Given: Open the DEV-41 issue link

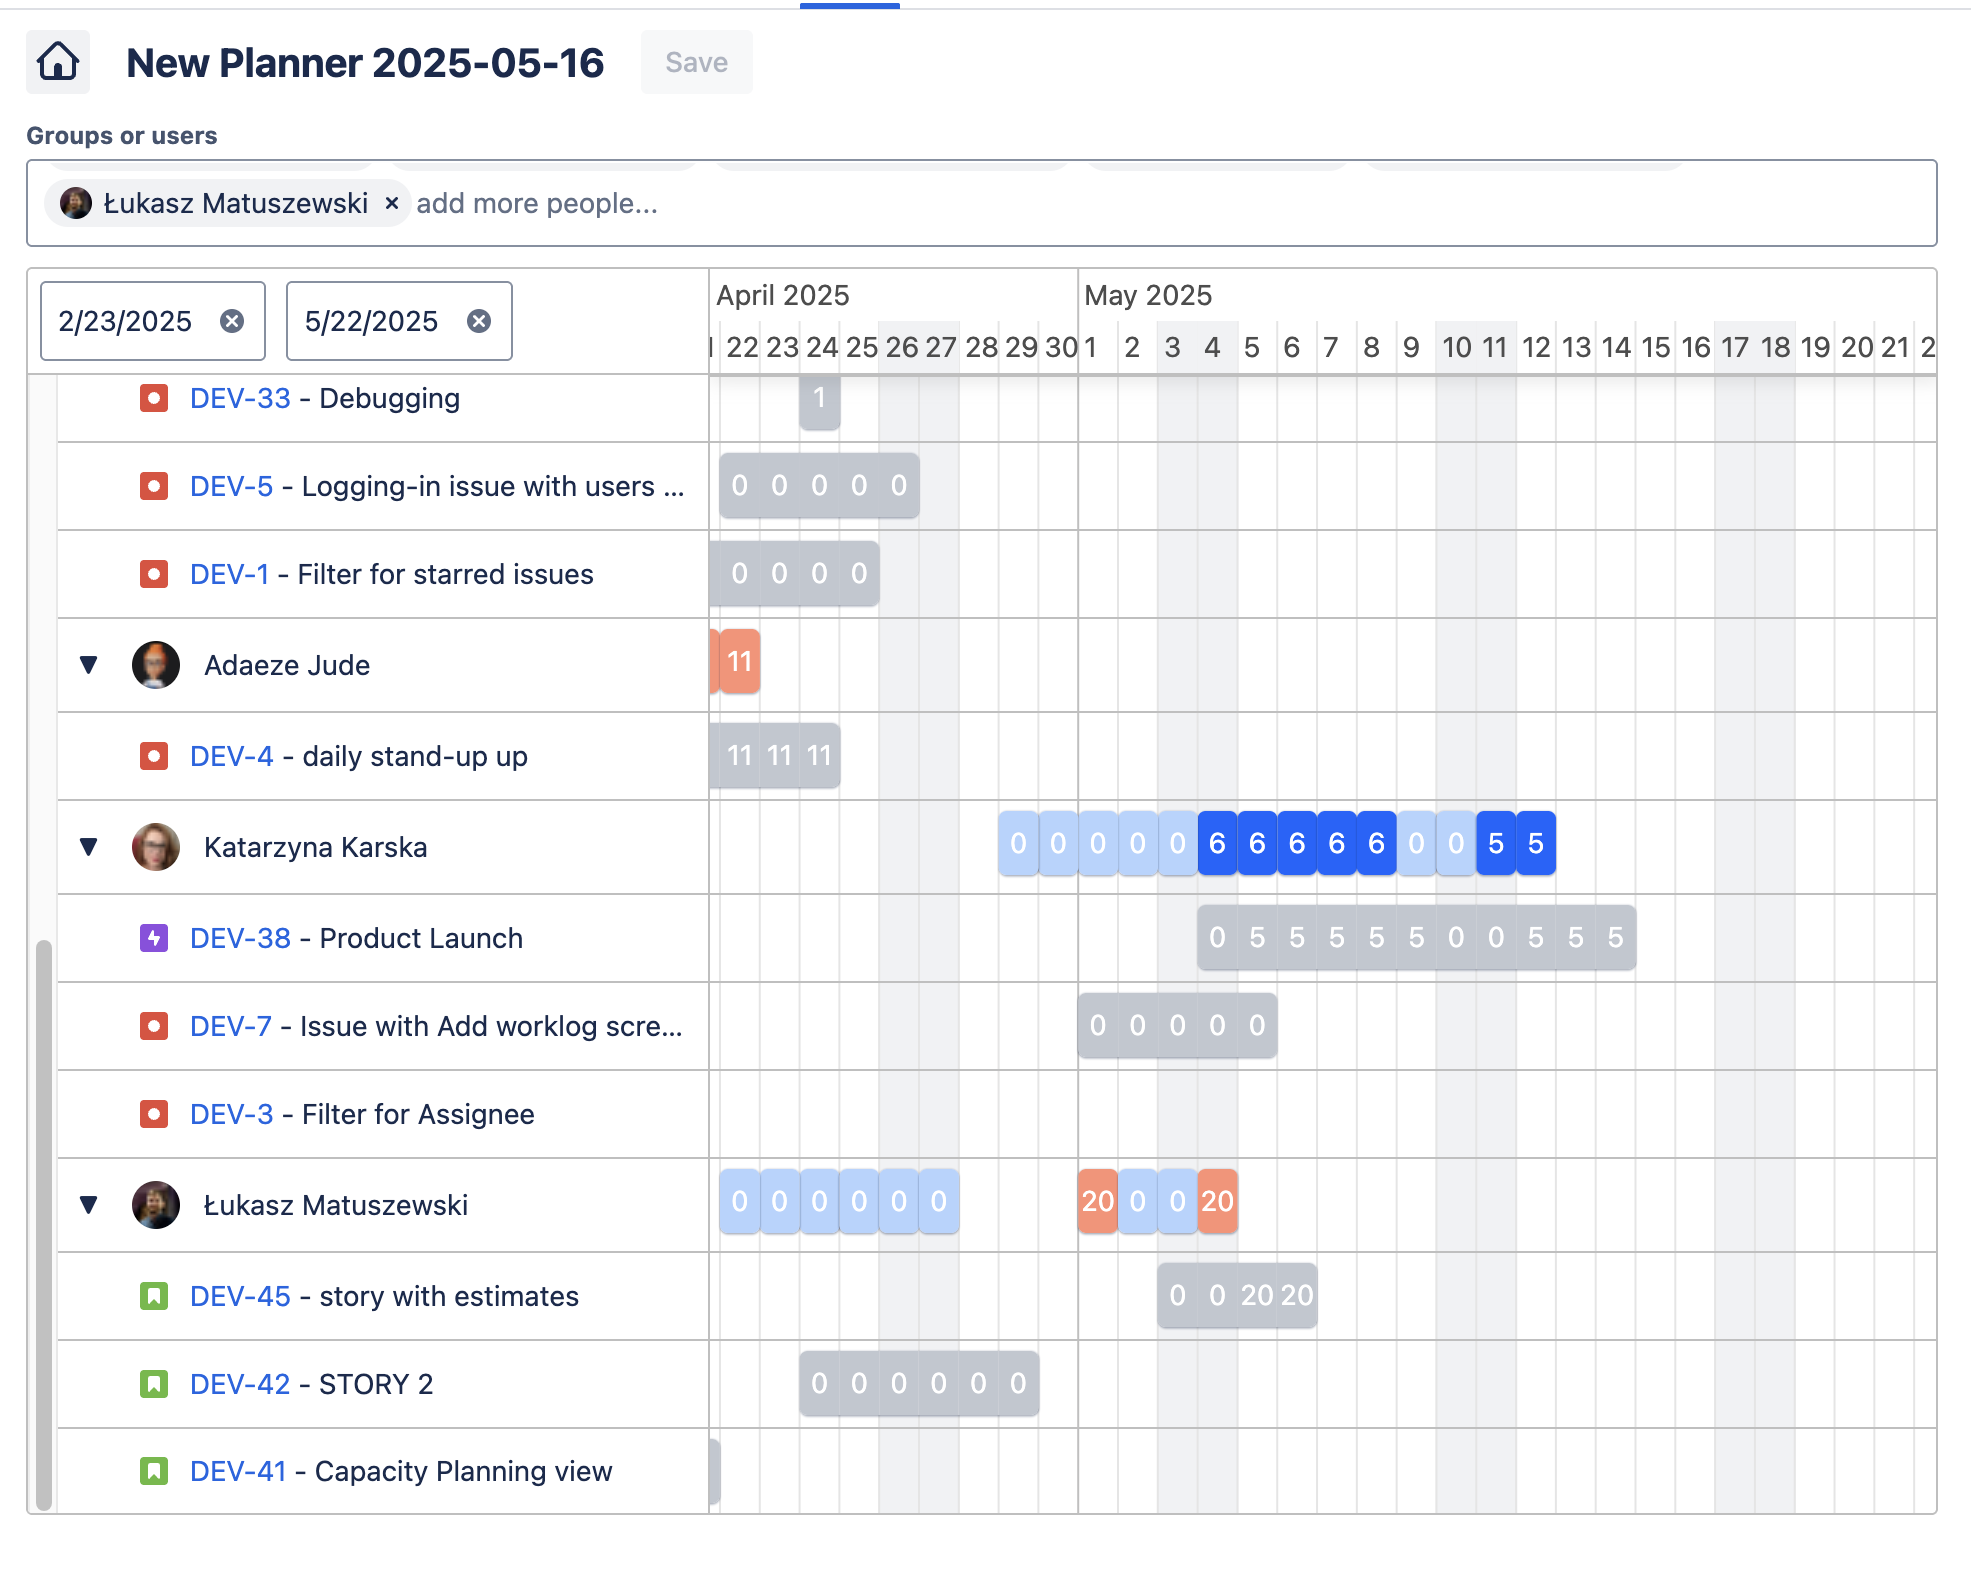Looking at the screenshot, I should [x=238, y=1471].
